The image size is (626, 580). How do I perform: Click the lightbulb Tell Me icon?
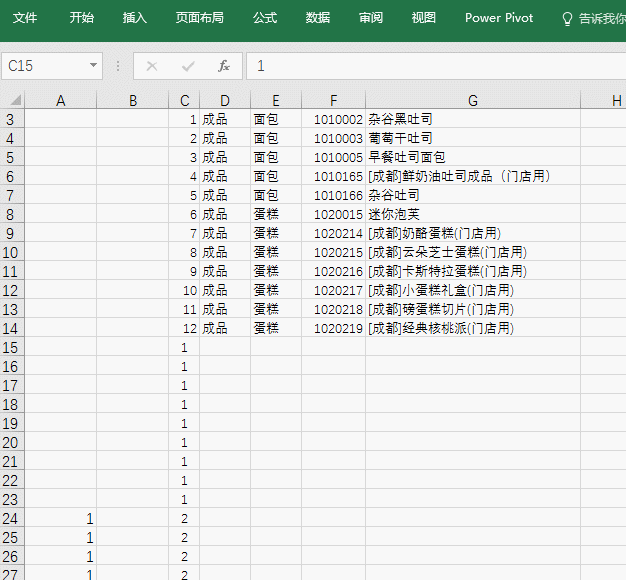point(567,18)
